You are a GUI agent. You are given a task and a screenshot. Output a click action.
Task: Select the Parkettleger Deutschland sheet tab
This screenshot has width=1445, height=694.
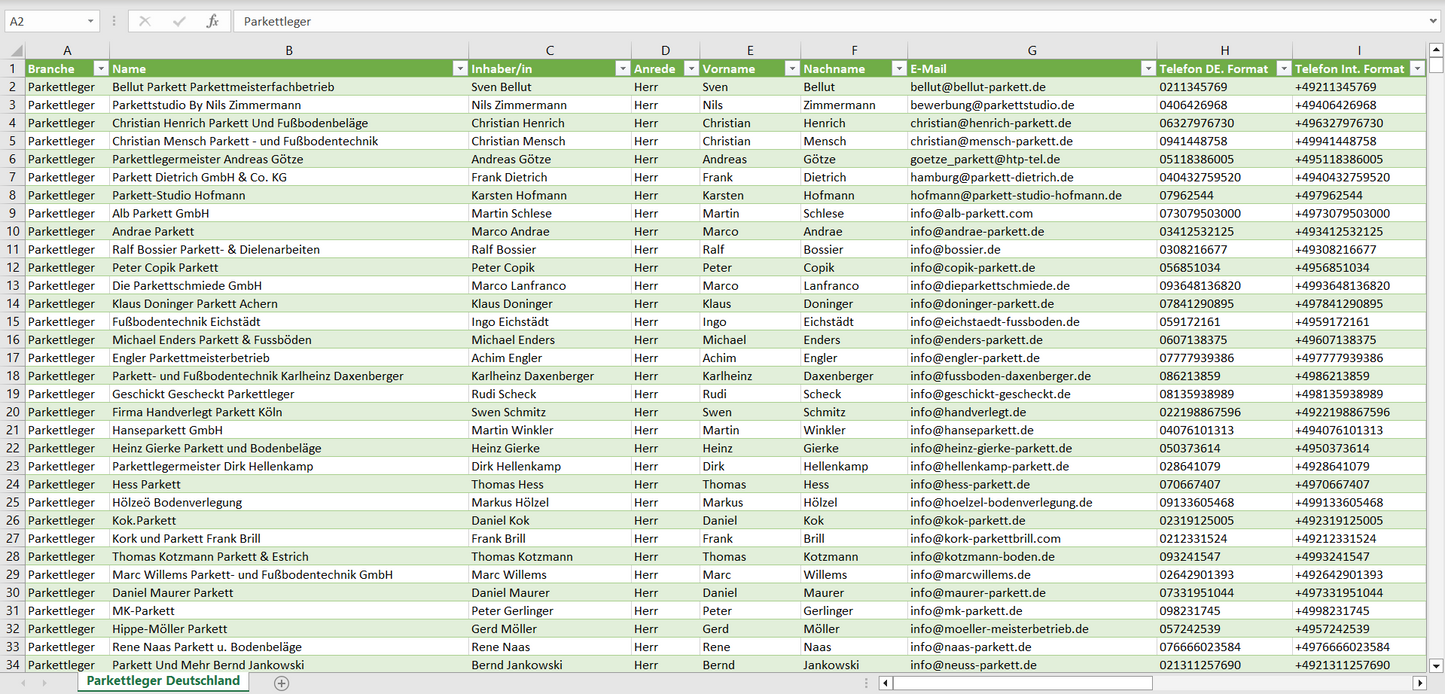pos(163,681)
